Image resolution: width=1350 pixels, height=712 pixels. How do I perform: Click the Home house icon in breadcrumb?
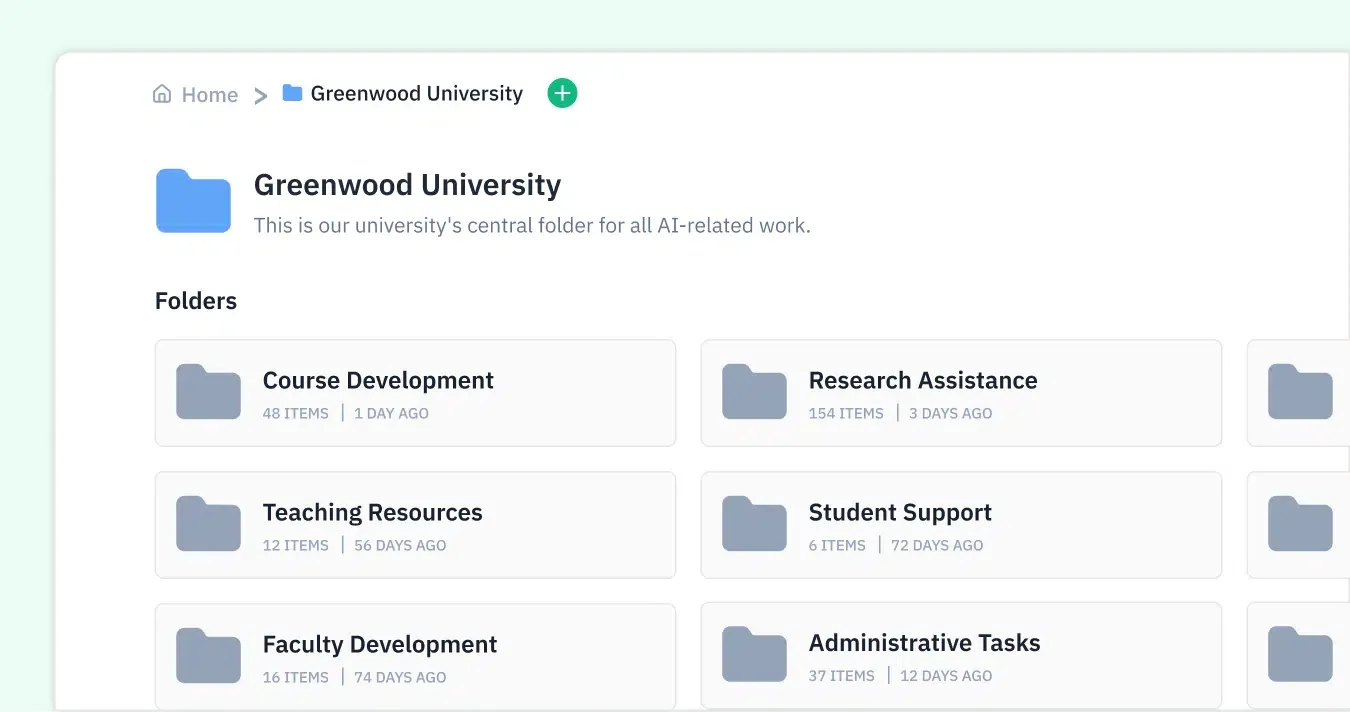pos(162,93)
